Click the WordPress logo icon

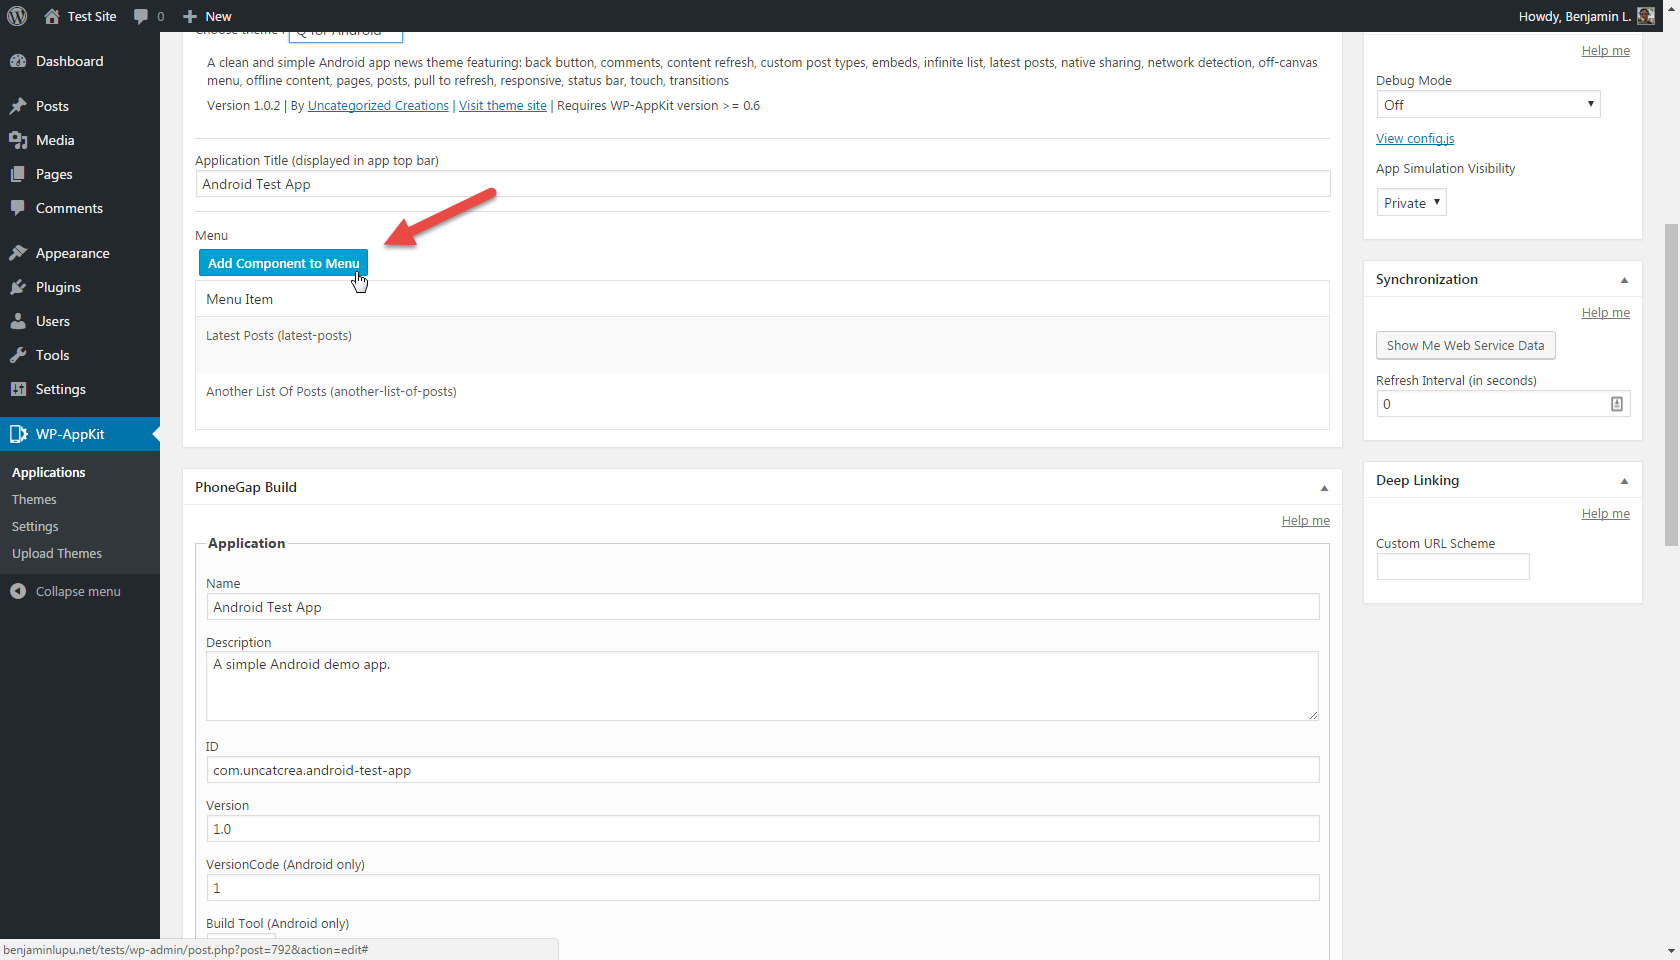click(x=17, y=16)
